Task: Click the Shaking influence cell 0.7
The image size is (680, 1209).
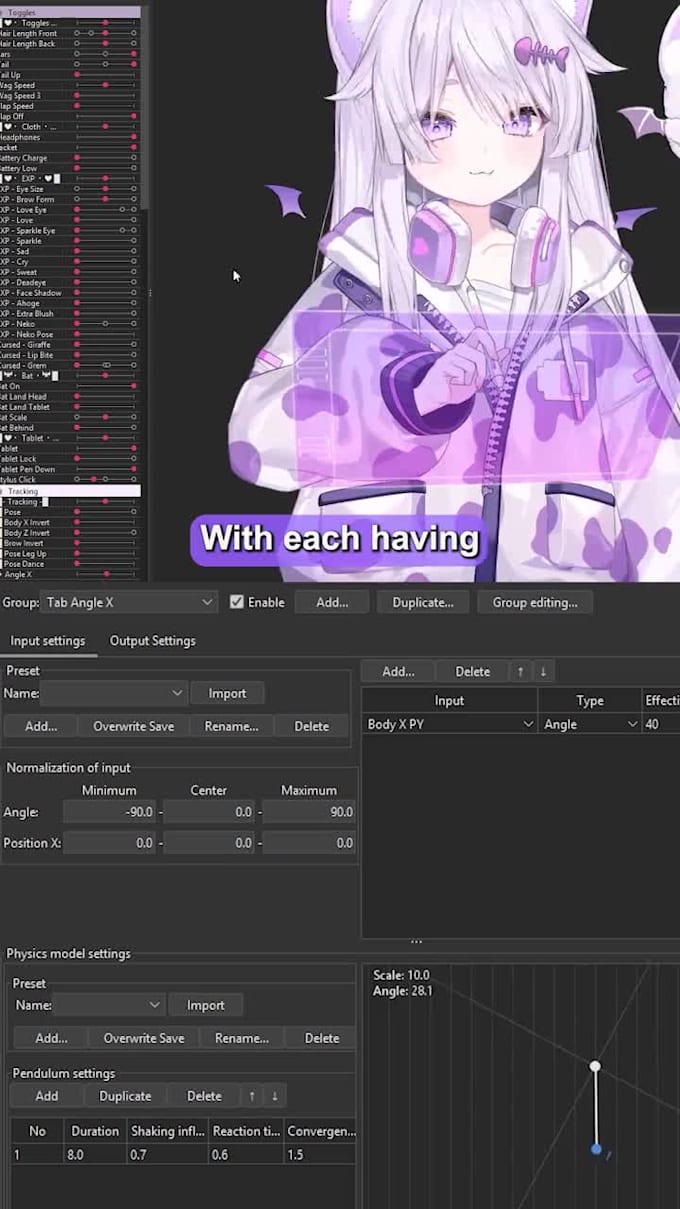Action: coord(167,1154)
